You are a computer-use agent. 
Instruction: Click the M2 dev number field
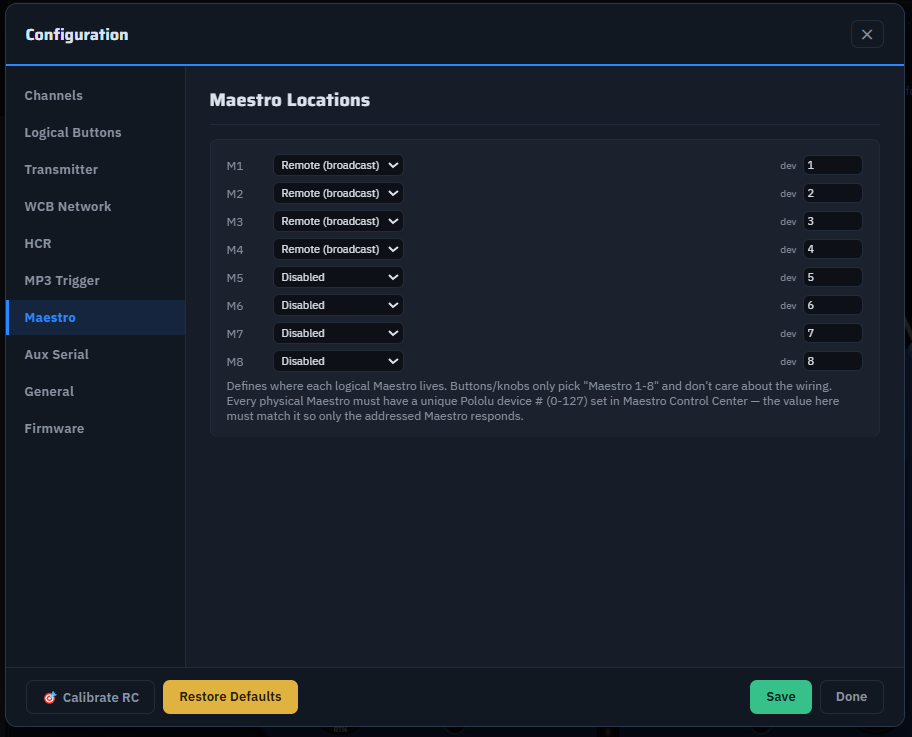tap(832, 193)
